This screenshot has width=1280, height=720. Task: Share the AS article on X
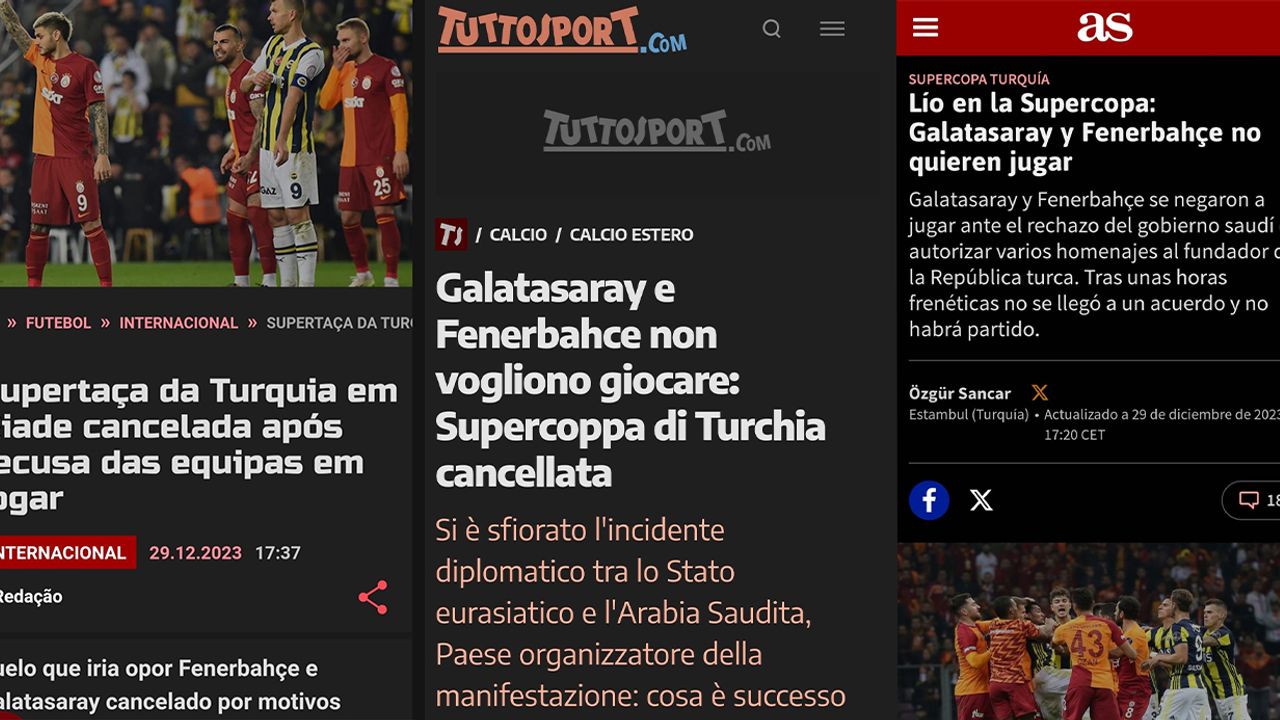(981, 500)
